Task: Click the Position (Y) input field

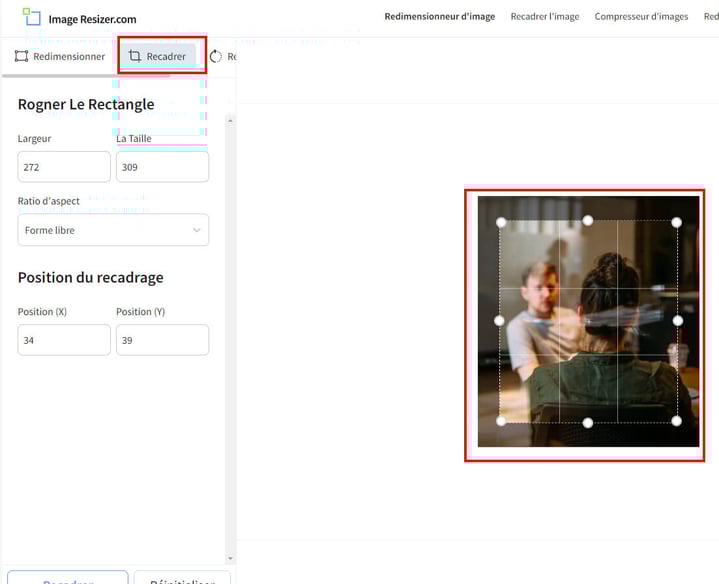Action: tap(162, 340)
